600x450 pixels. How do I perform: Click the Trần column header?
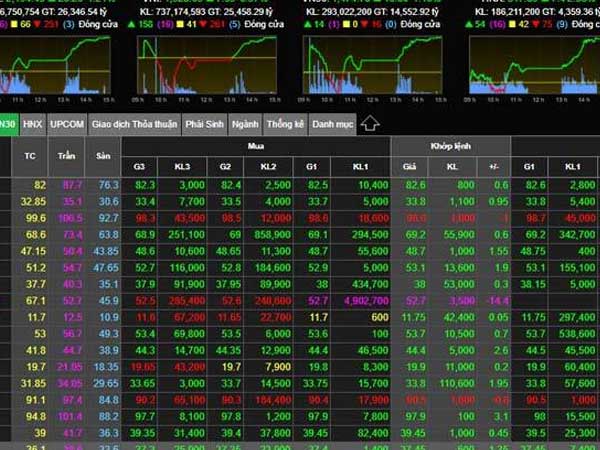(x=69, y=157)
